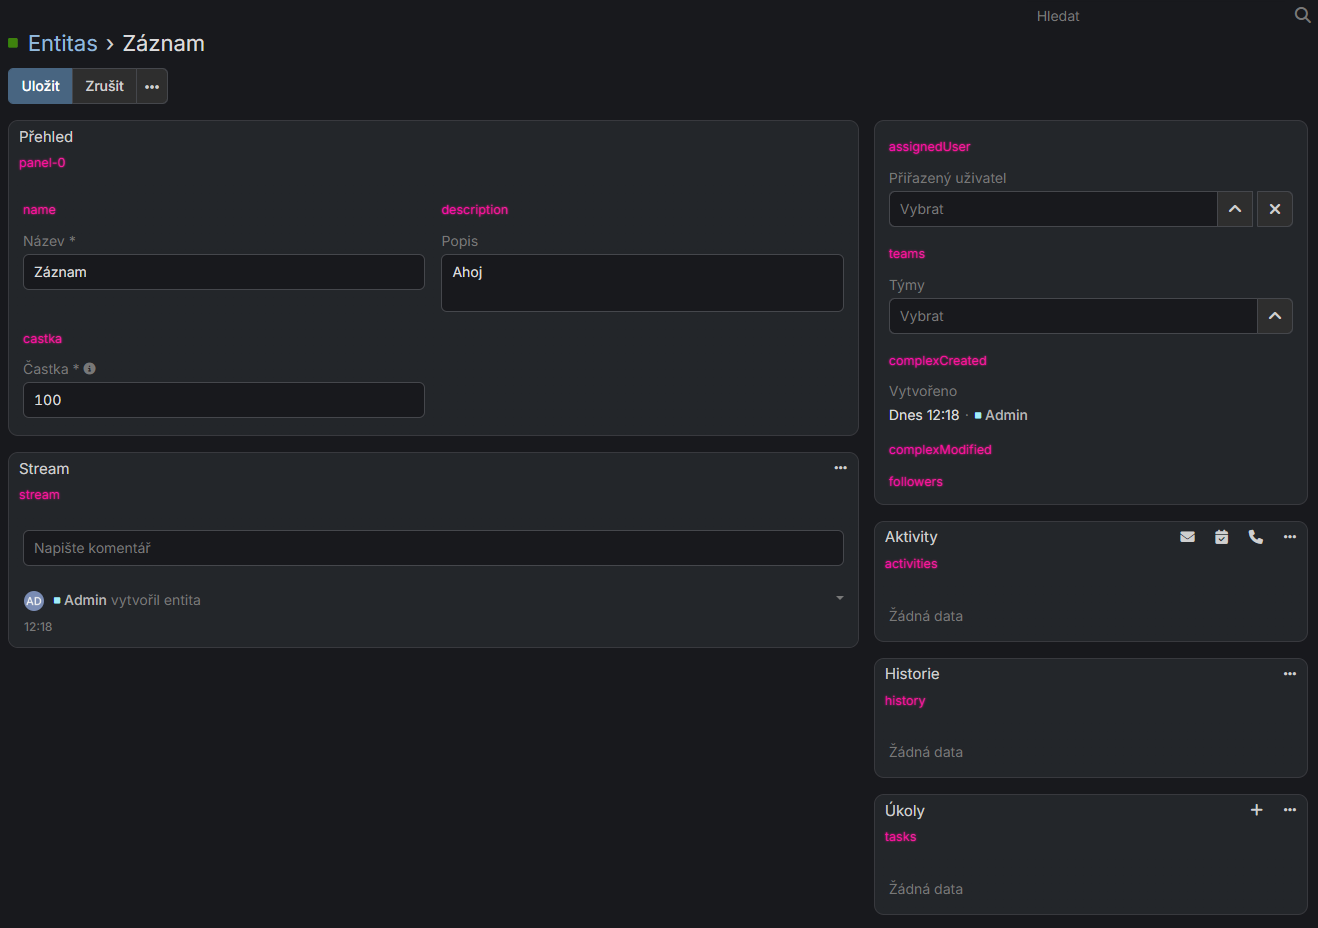The height and width of the screenshot is (928, 1318).
Task: Expand the Přiřazený uživatel selector arrow
Action: [x=1235, y=209]
